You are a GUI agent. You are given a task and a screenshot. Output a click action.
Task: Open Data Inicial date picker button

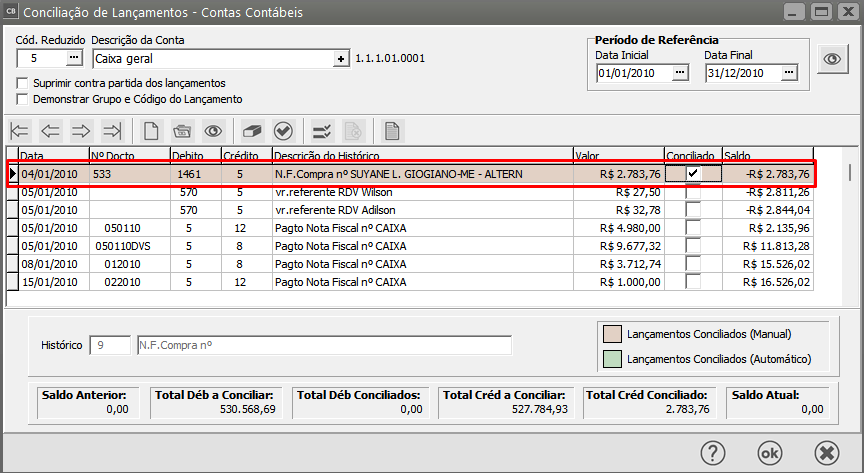680,73
